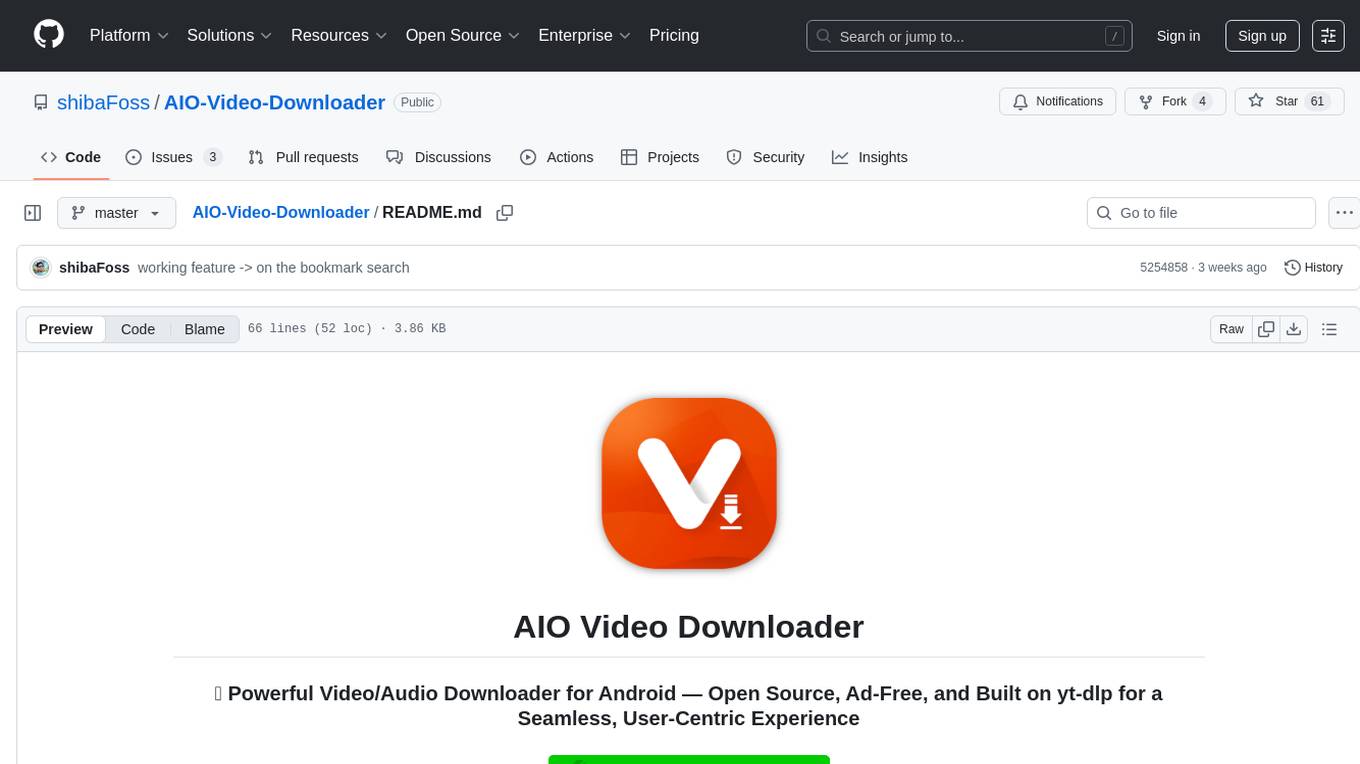Open the Discussions tab
This screenshot has height=764, width=1360.
coord(439,157)
